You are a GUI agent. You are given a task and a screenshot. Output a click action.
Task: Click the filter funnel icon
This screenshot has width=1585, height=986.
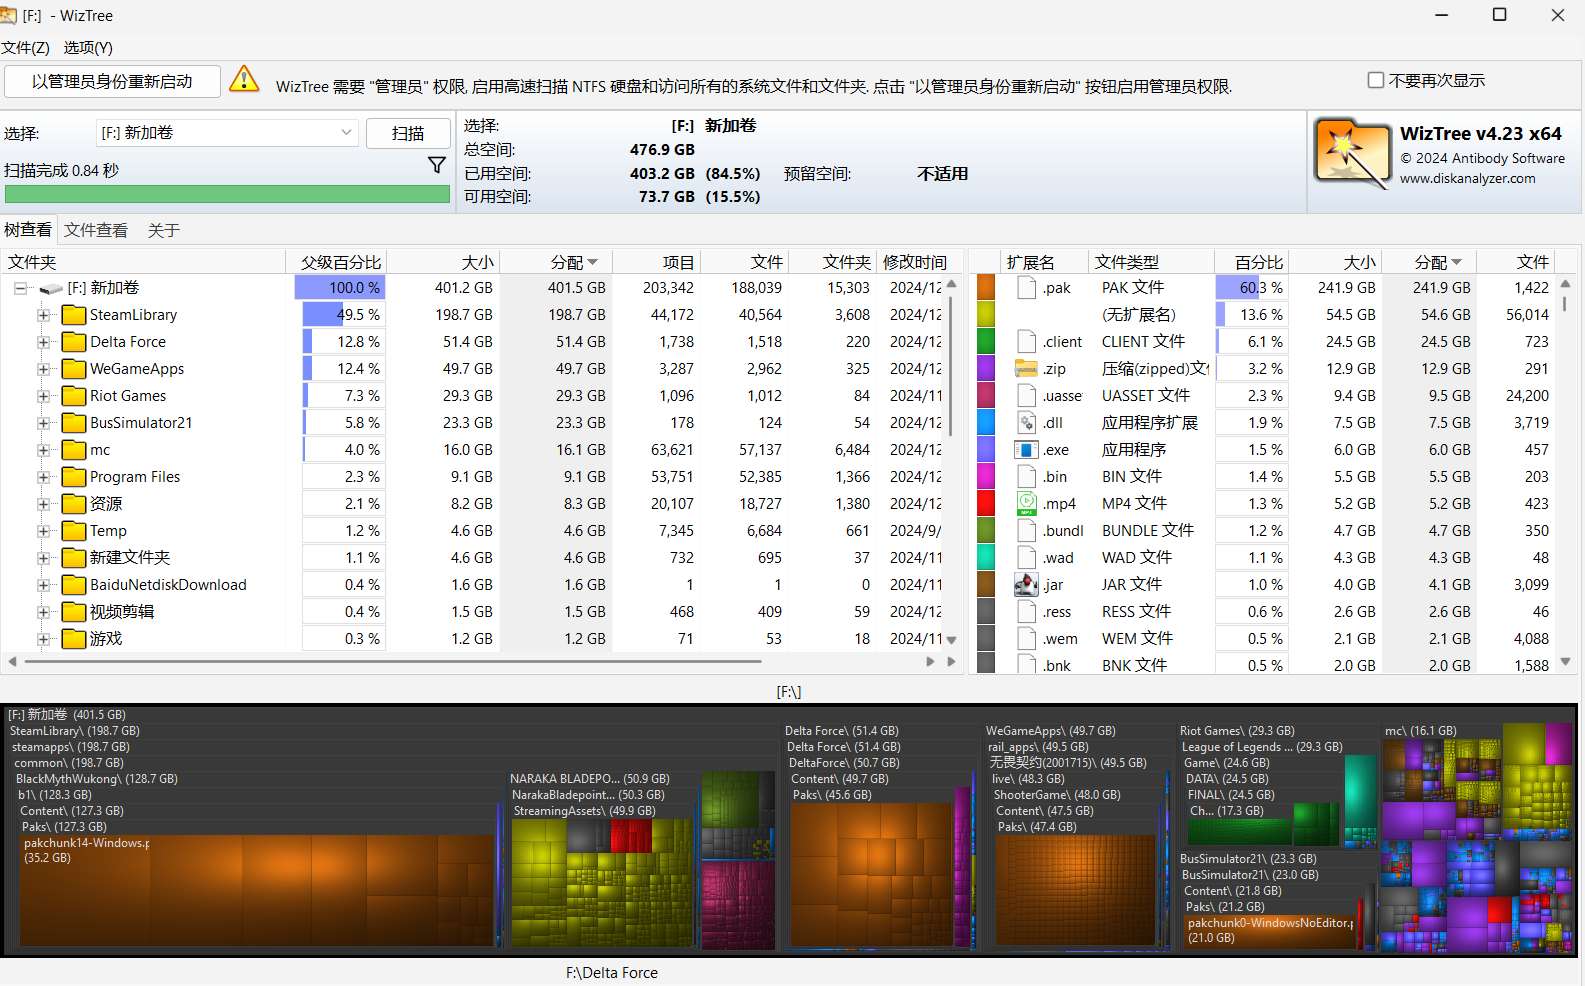pos(437,165)
